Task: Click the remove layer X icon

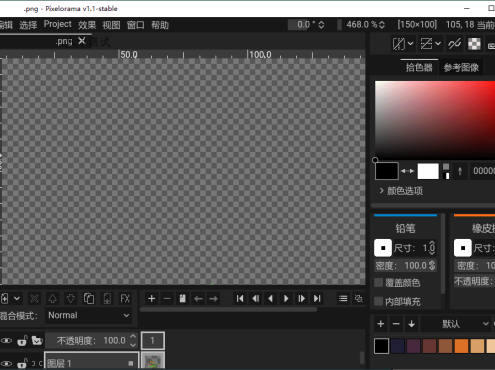Action: 34,299
